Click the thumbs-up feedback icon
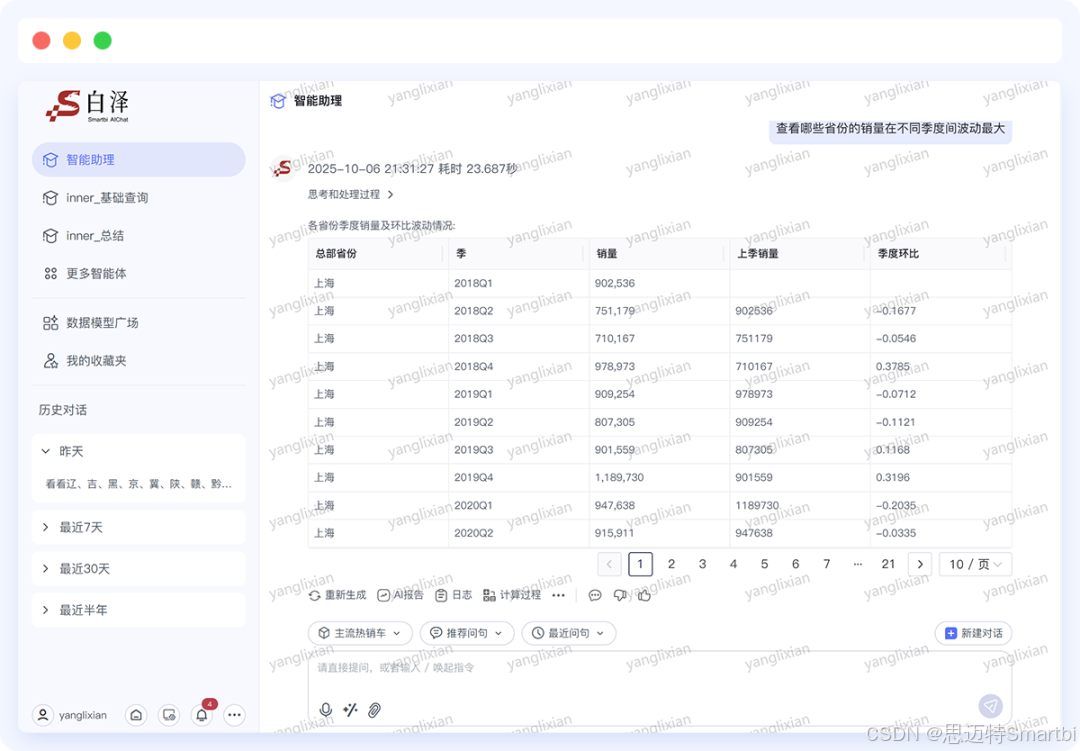 [644, 595]
